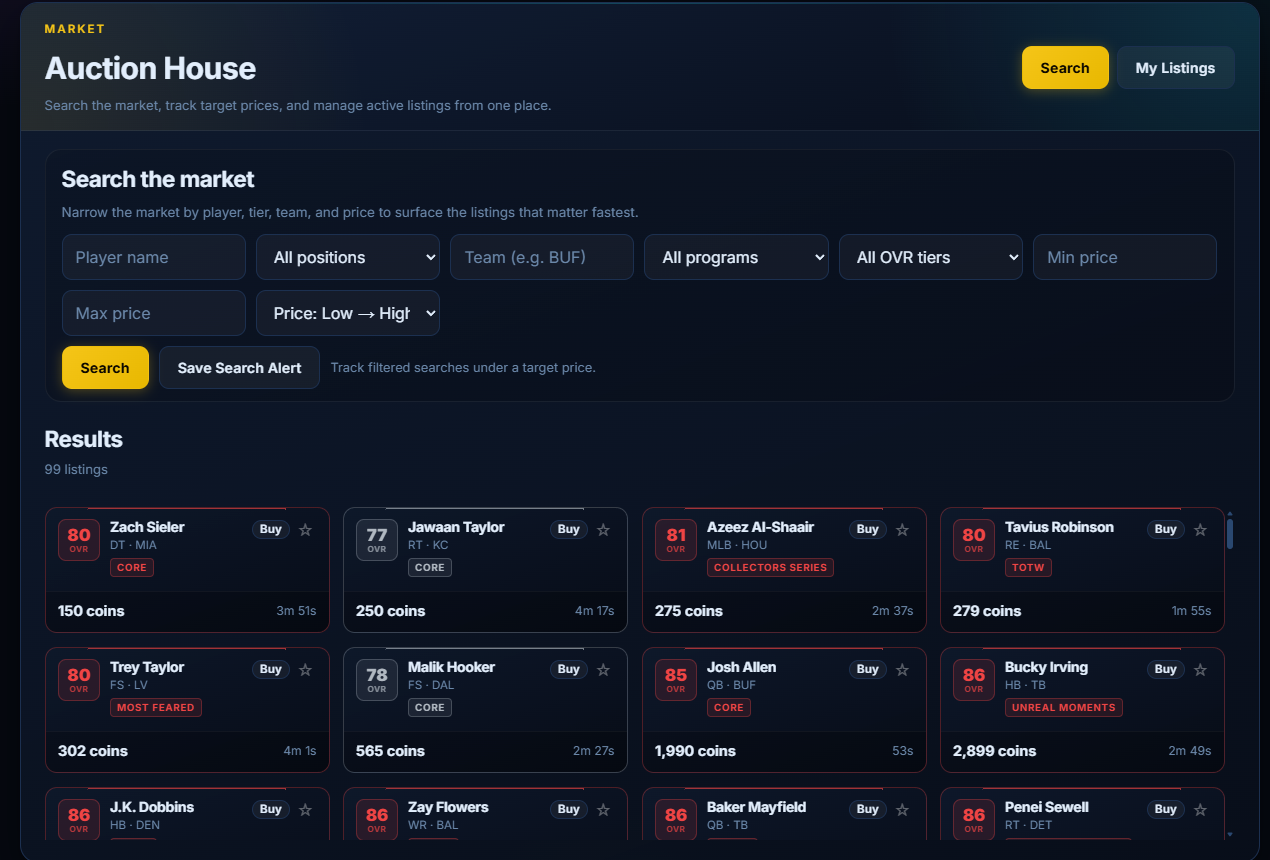Click the 150 coins price text
Screen dimensions: 1270x860
point(91,611)
